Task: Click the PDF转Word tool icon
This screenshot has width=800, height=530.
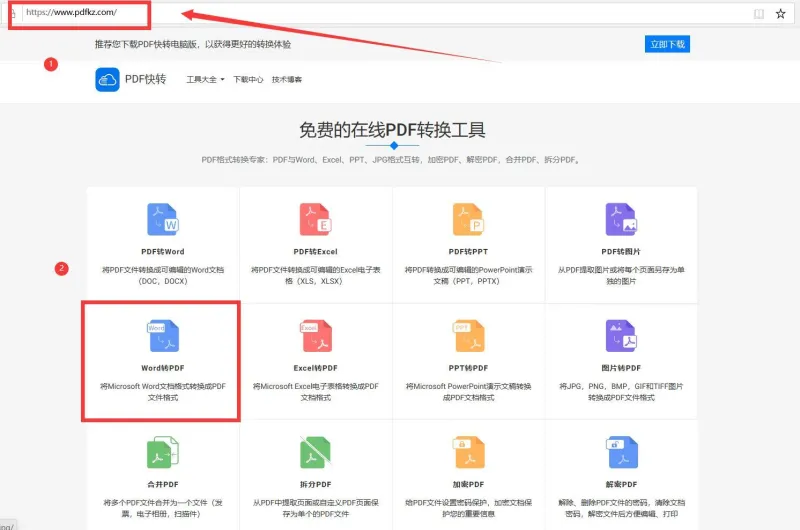Action: (x=163, y=219)
